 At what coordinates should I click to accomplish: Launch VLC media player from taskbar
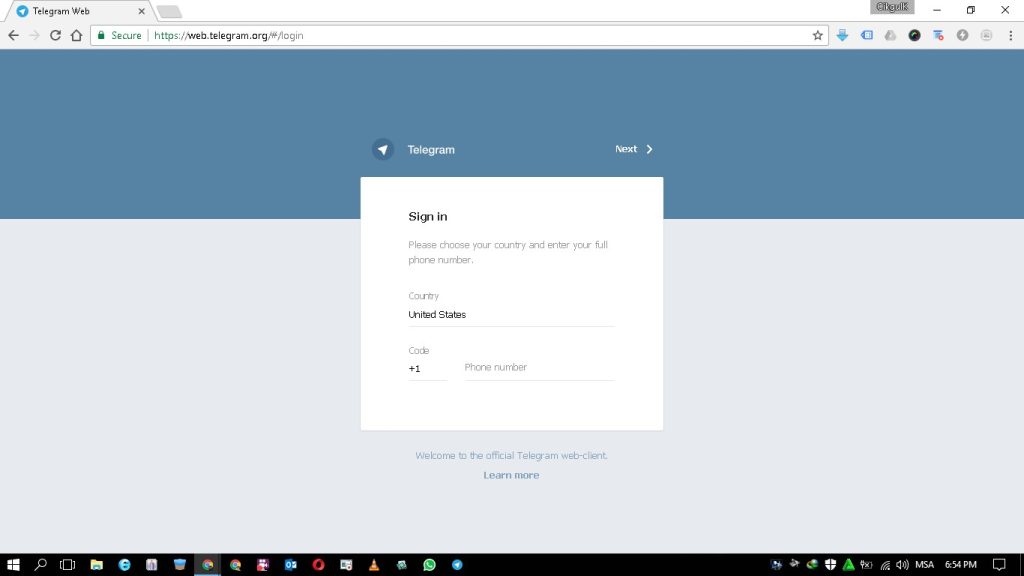click(x=374, y=565)
